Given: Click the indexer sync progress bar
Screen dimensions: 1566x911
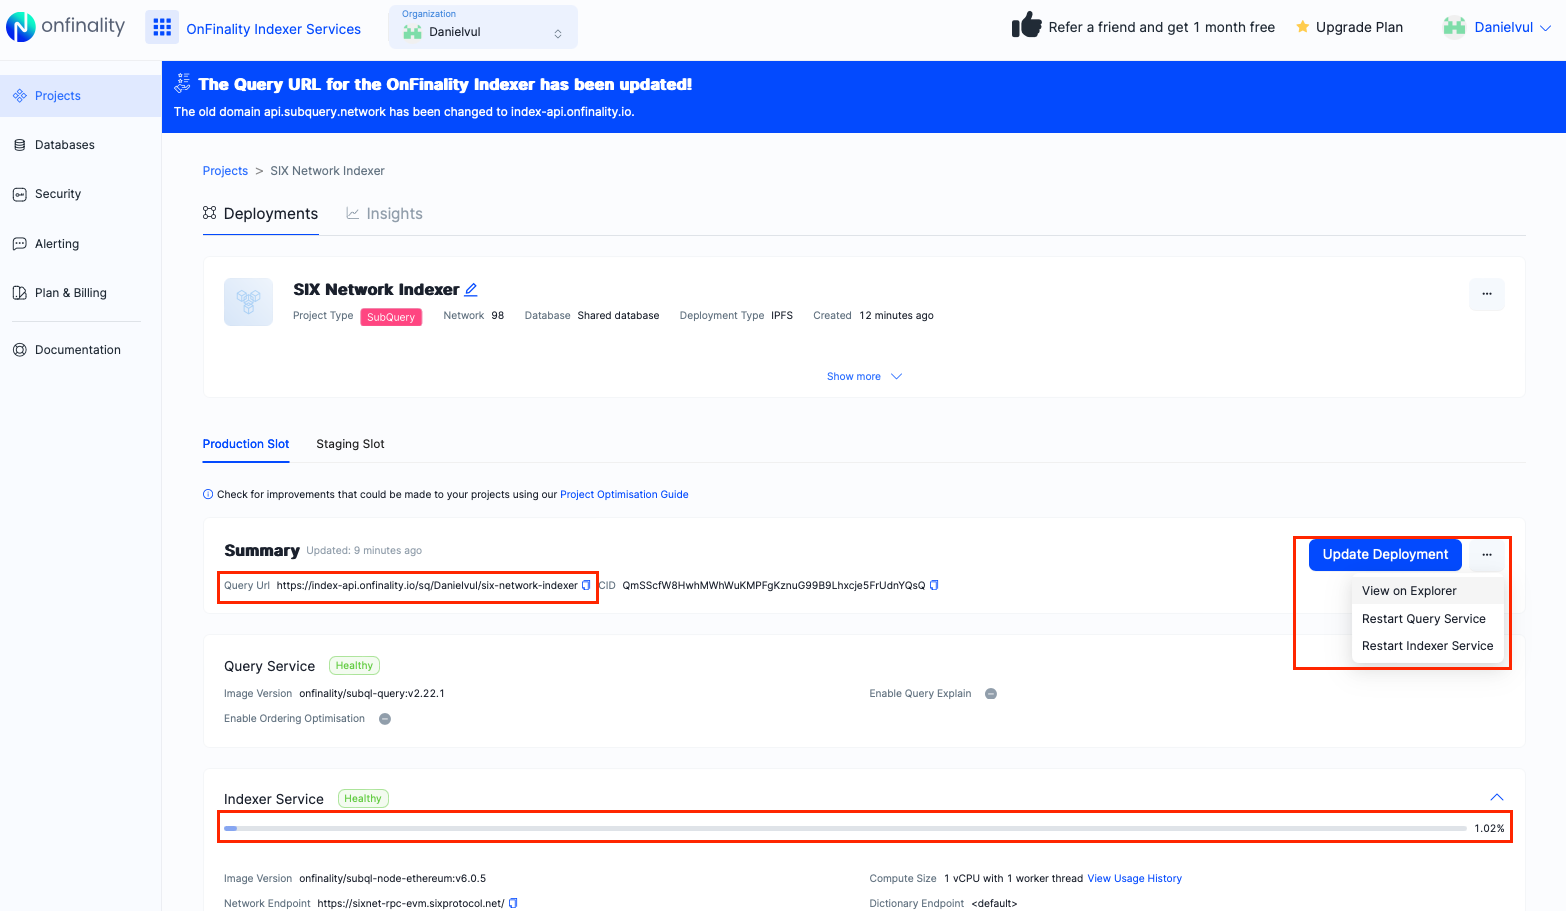Looking at the screenshot, I should click(845, 828).
